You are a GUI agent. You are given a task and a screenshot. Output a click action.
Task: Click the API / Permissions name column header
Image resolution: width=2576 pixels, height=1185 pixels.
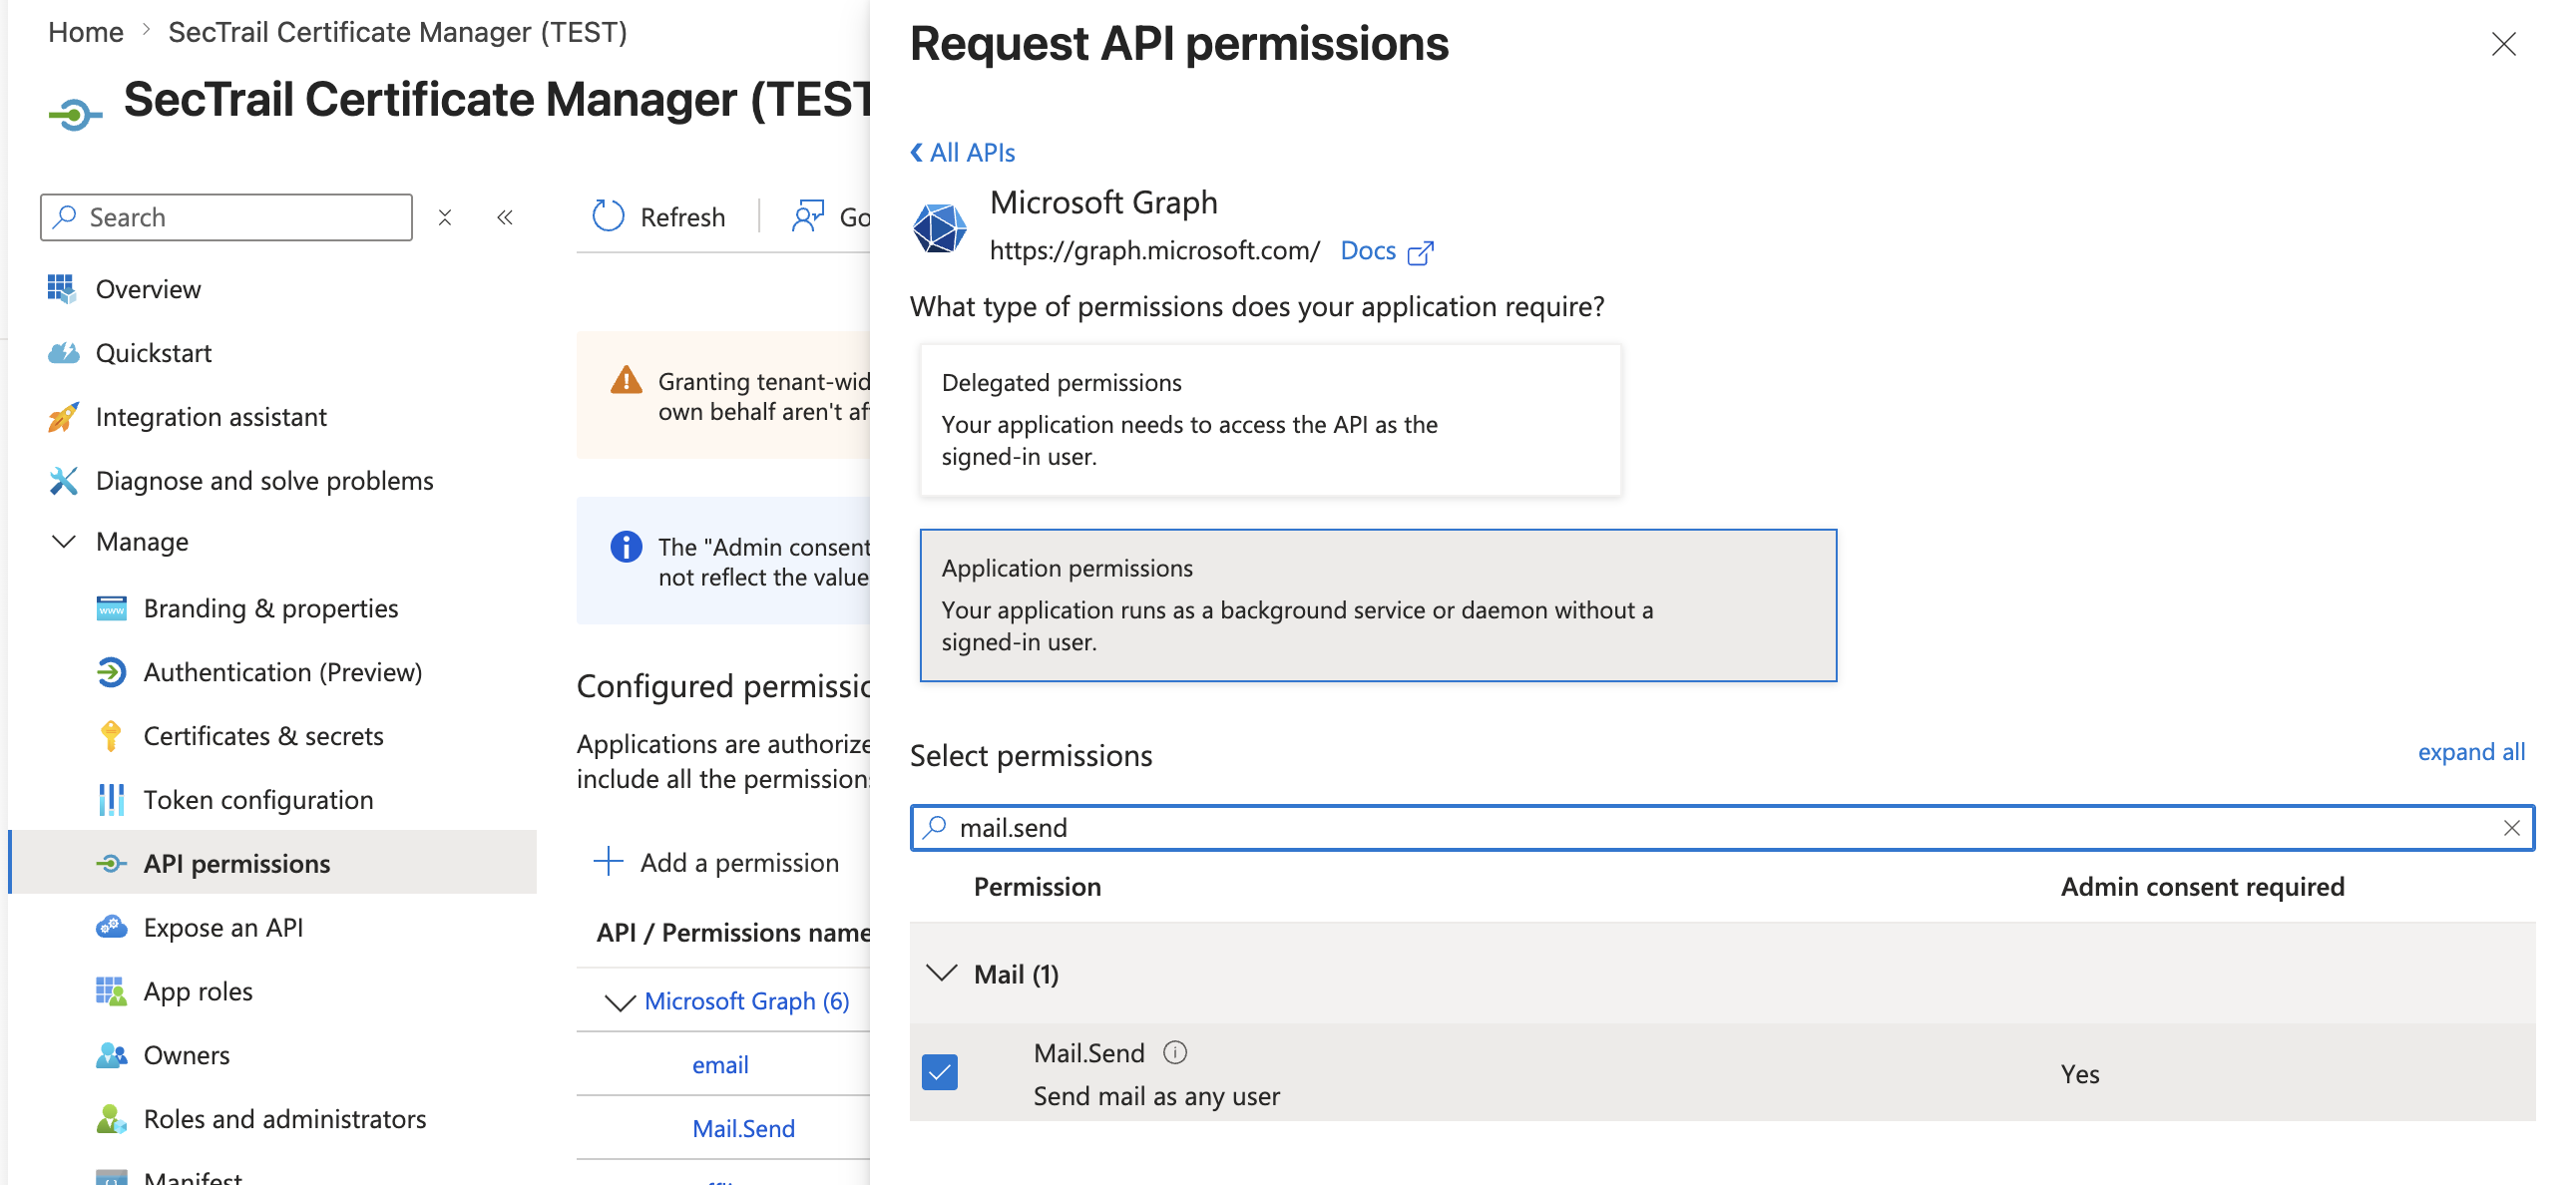[x=733, y=932]
